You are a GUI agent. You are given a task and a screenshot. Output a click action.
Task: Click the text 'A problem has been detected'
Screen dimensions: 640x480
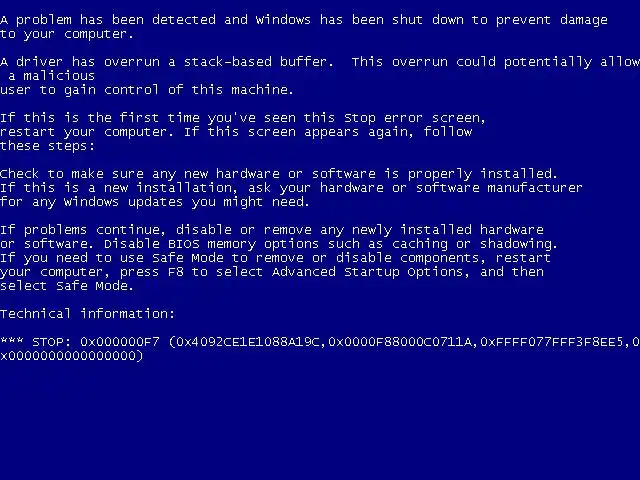pos(108,20)
